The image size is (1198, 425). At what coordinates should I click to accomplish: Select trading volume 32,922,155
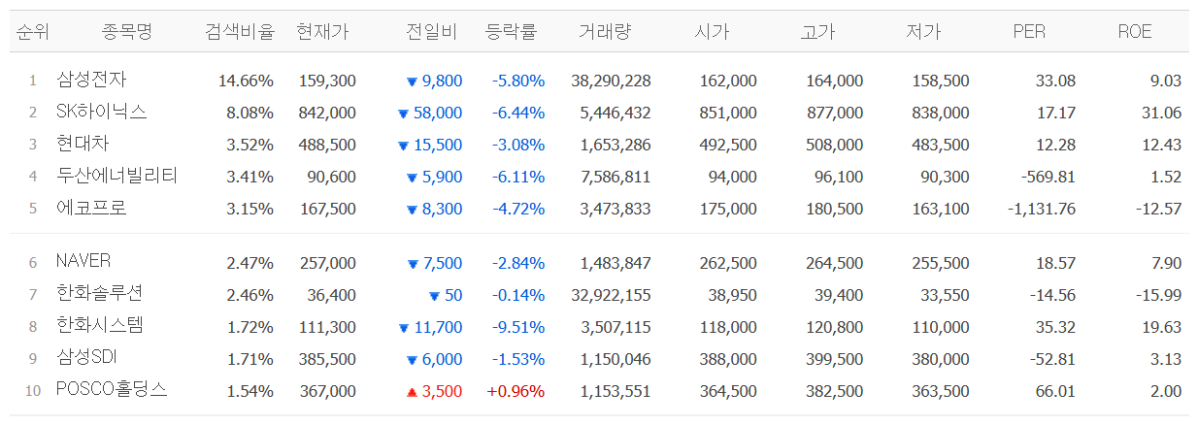tap(610, 295)
